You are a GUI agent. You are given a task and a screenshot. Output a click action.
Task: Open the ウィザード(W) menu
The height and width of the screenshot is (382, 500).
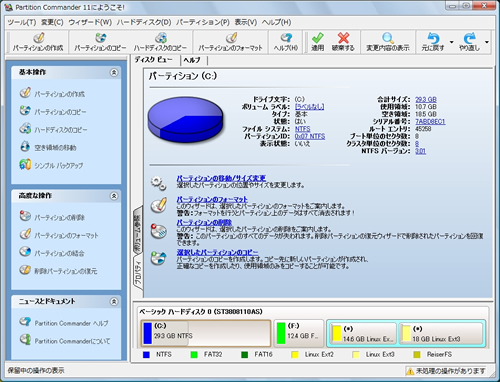(90, 22)
